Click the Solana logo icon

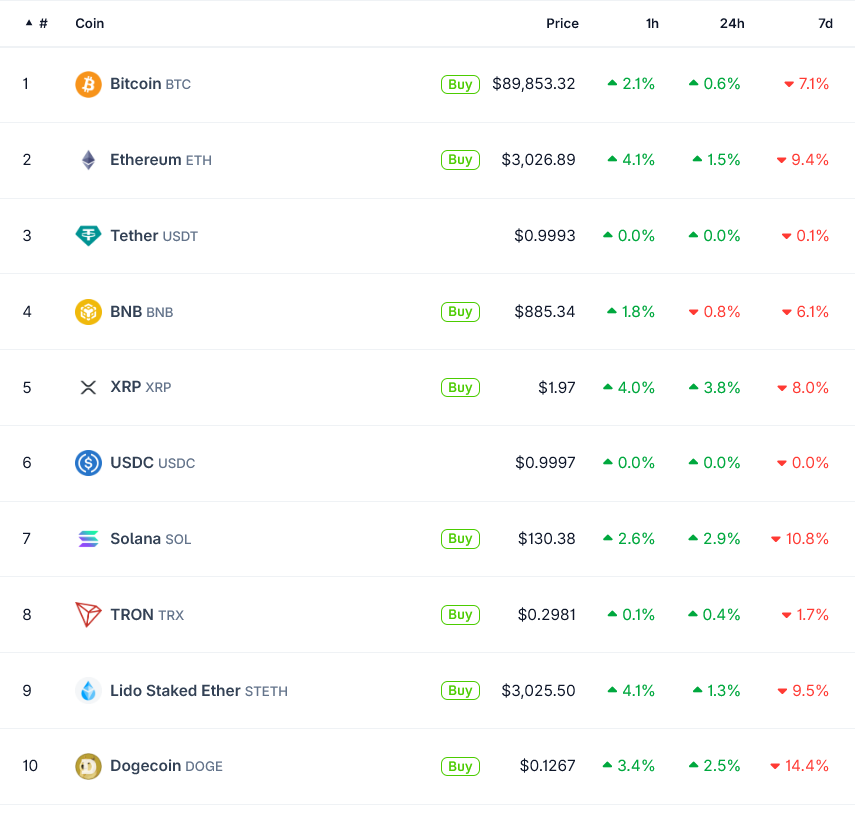[x=88, y=539]
